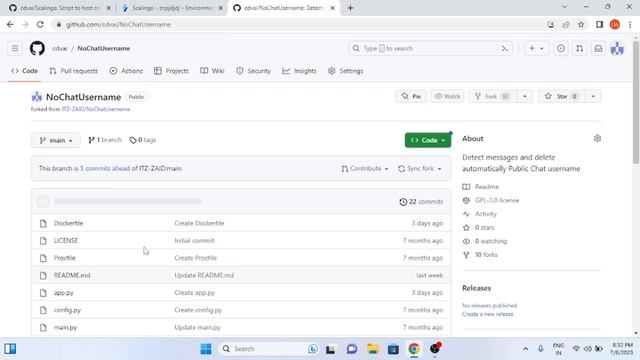Switch to the Insights tab
Viewport: 640px width, 360px height.
pyautogui.click(x=299, y=71)
